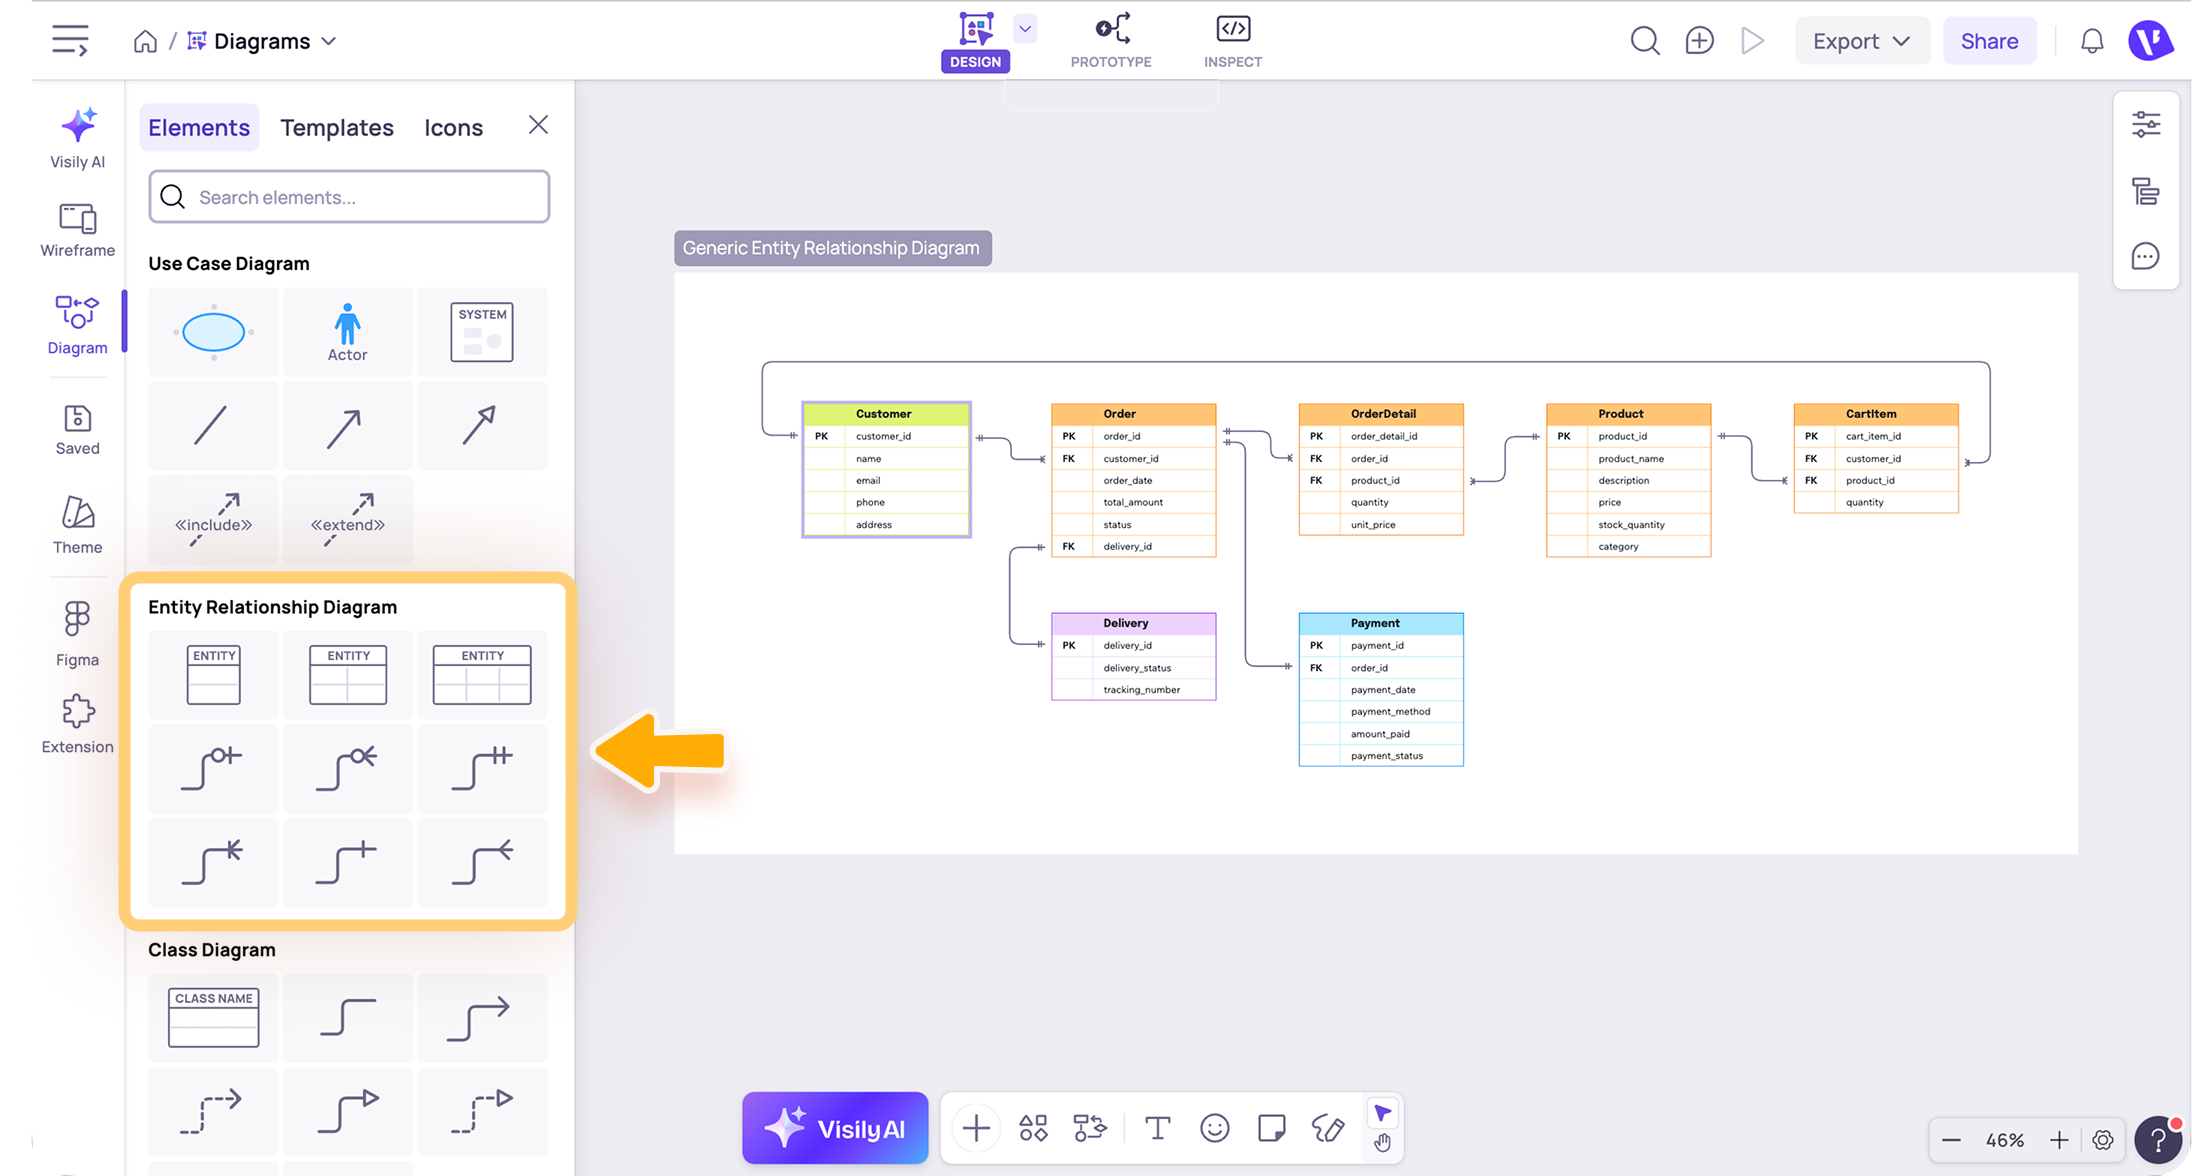The height and width of the screenshot is (1176, 2192).
Task: Pick the include dashed arrow element
Action: pos(213,519)
